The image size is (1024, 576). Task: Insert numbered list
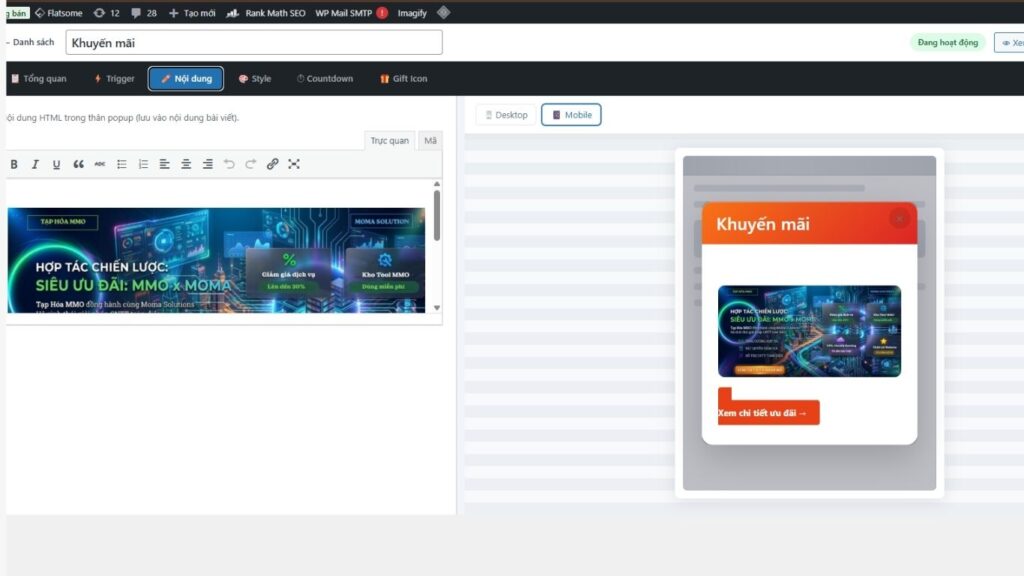tap(143, 164)
